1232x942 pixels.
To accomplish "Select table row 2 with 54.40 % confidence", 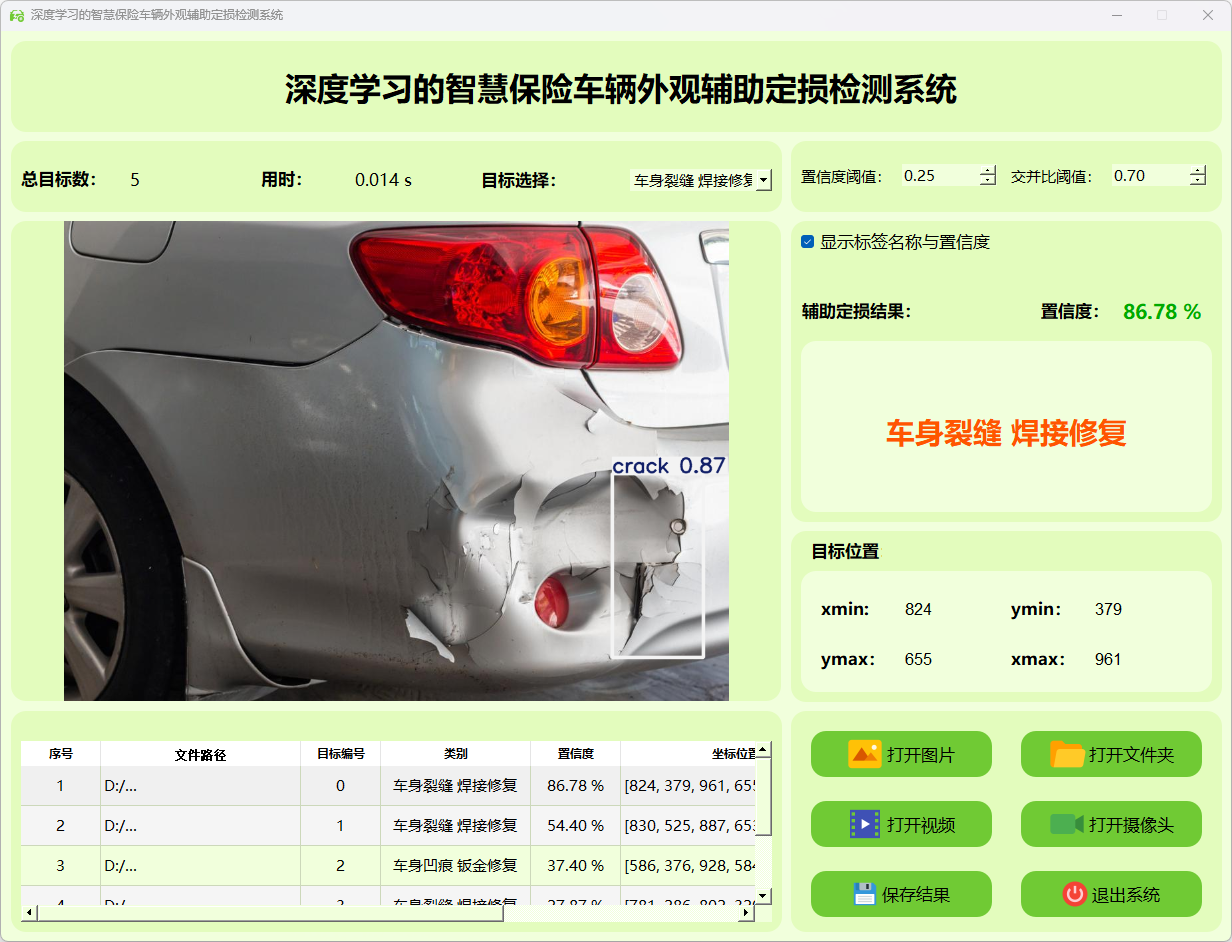I will (575, 826).
